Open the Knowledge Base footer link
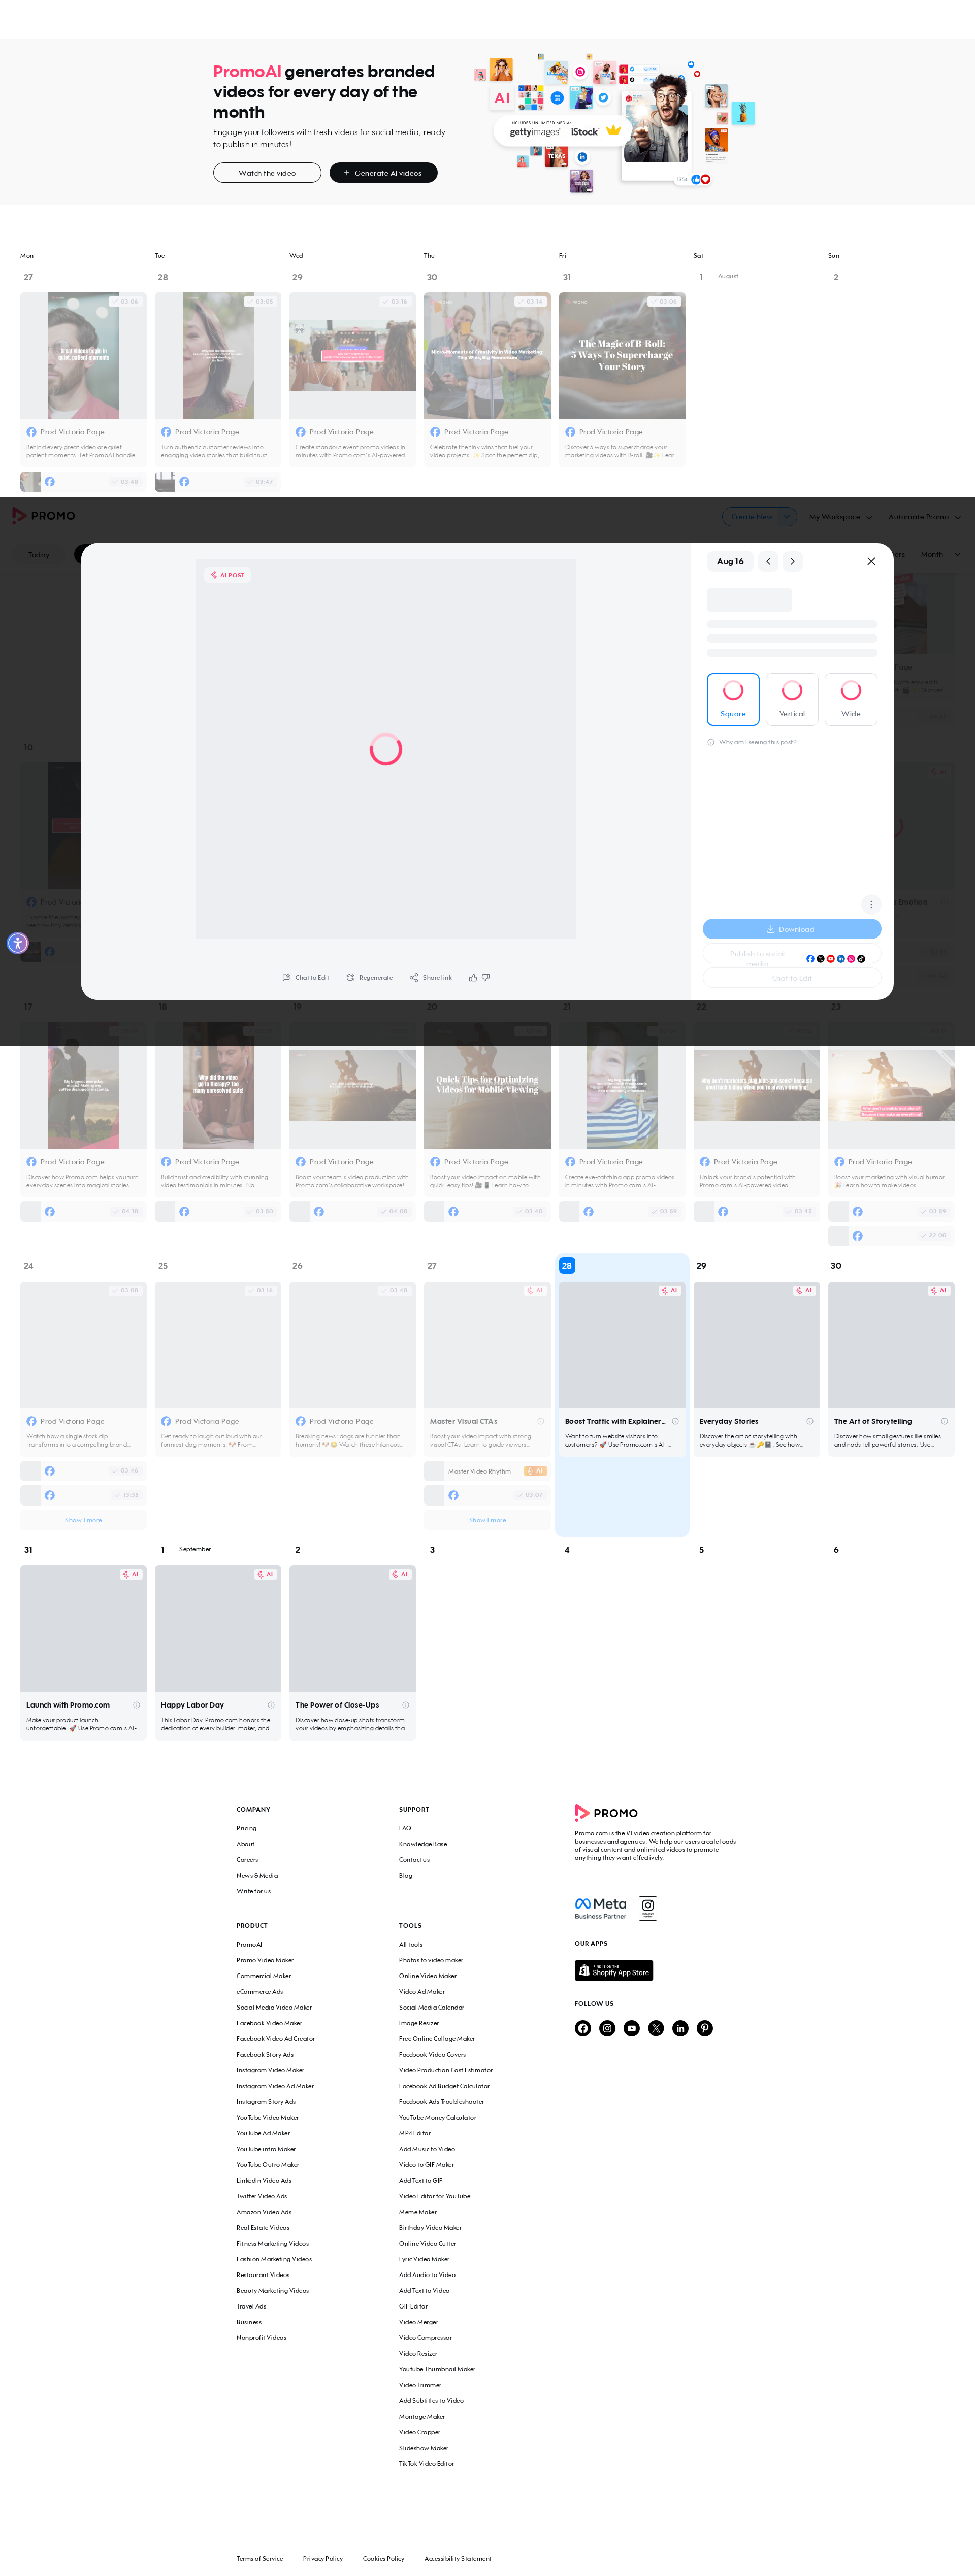Image resolution: width=975 pixels, height=2576 pixels. [423, 1844]
